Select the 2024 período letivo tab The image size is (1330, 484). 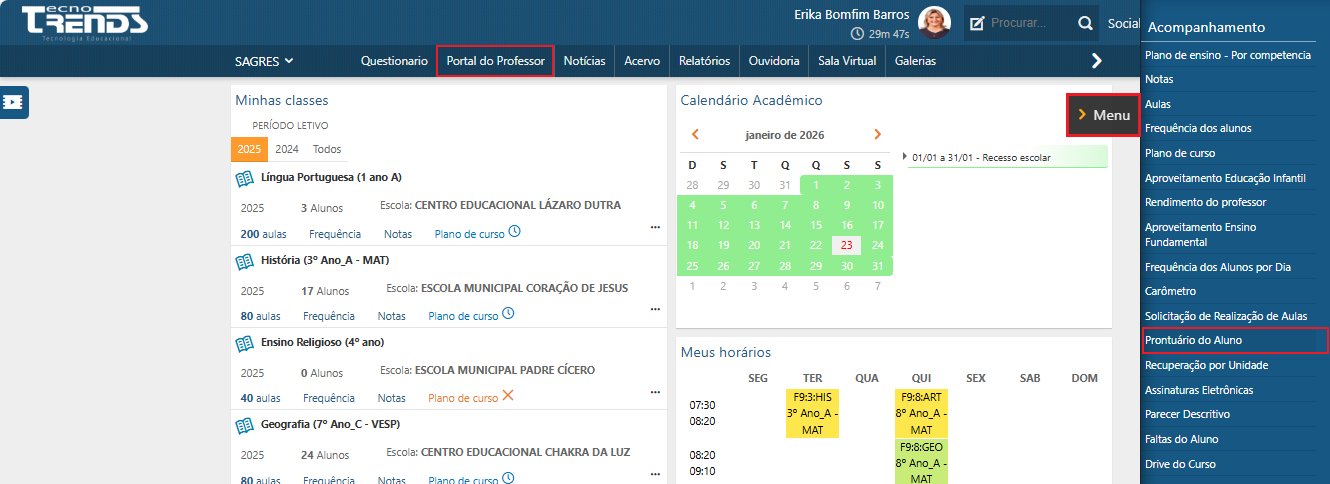click(287, 149)
